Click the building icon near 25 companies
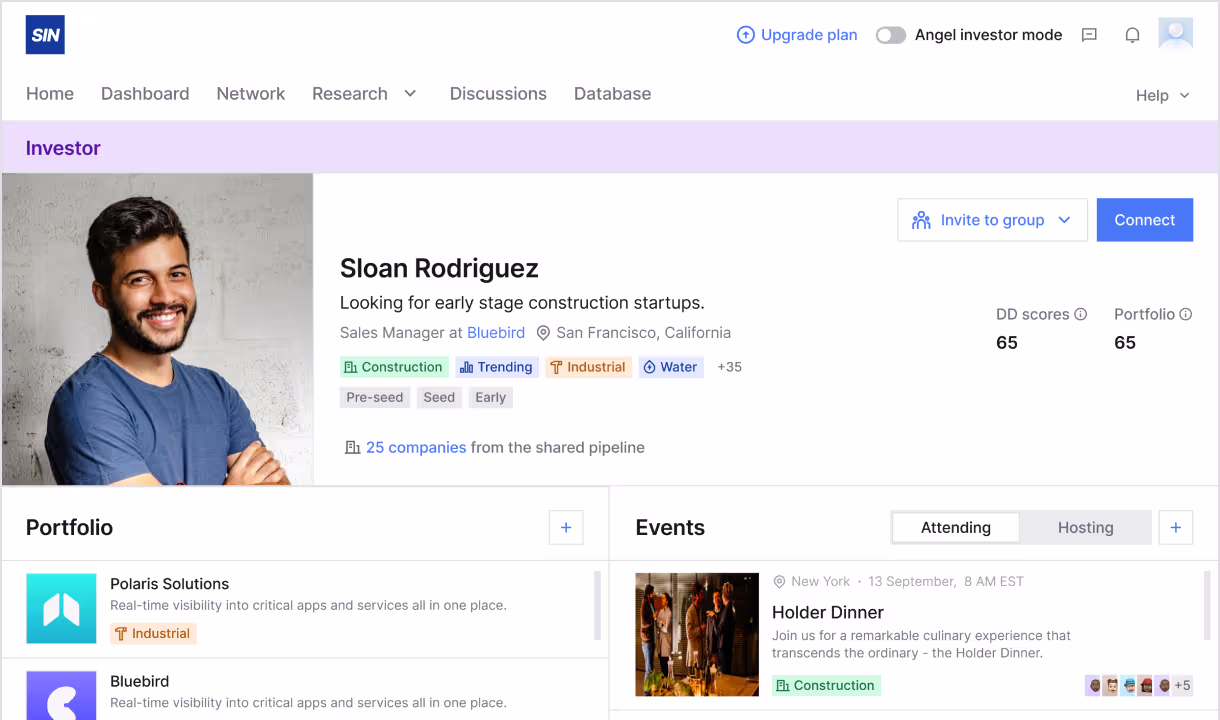 [x=352, y=447]
